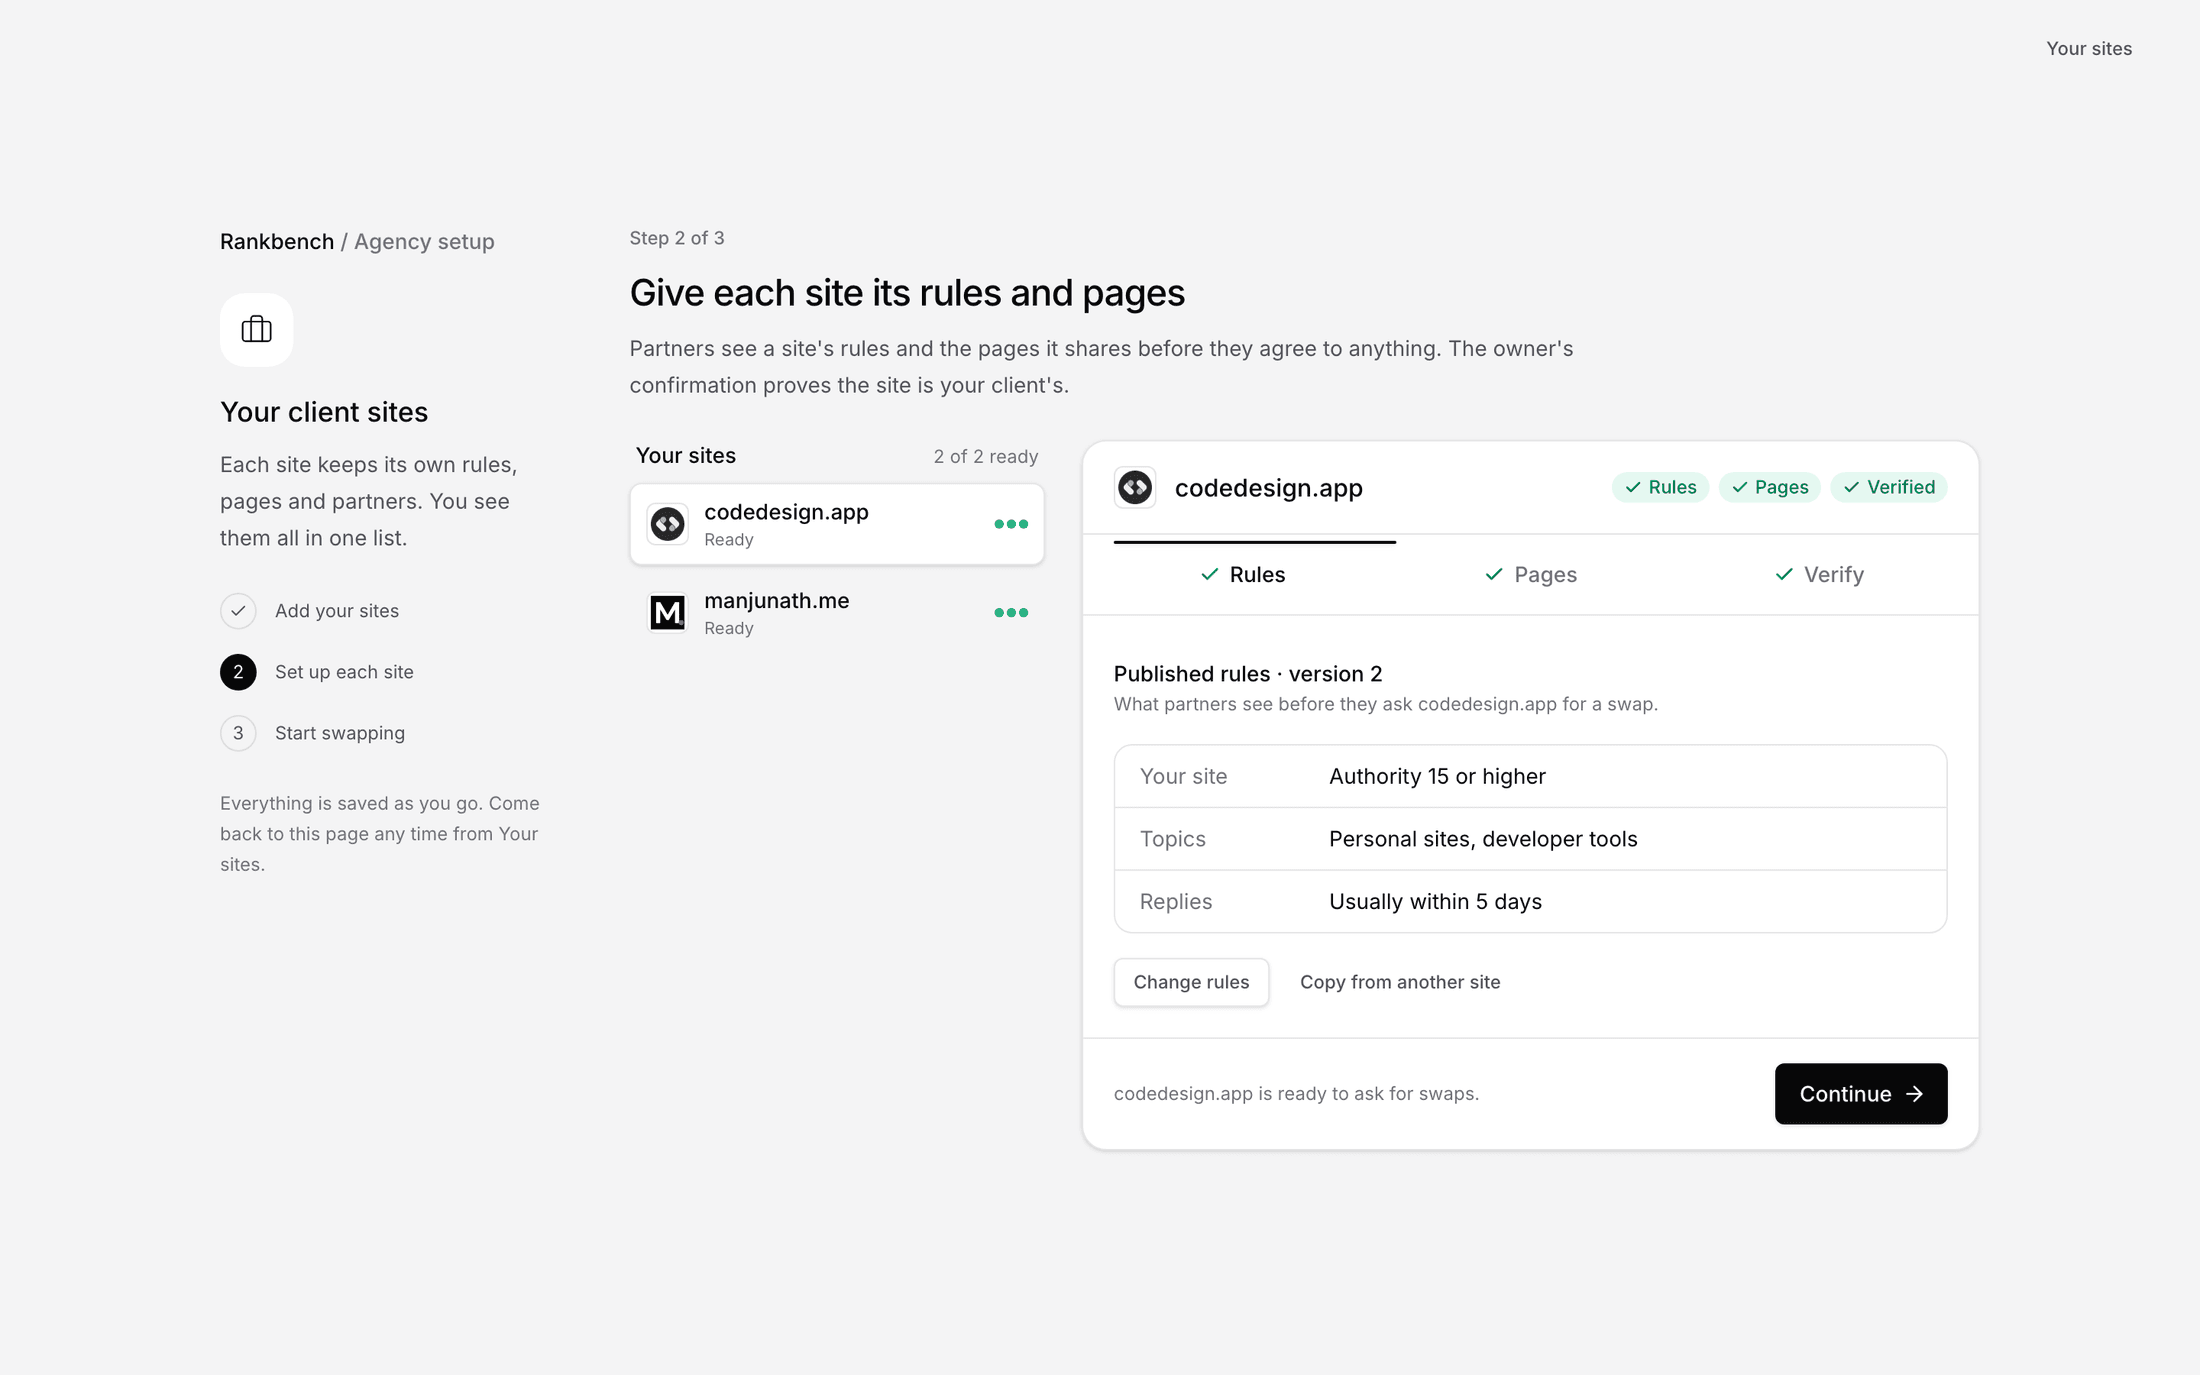The height and width of the screenshot is (1375, 2200).
Task: Click the Rankbench breadcrumb link
Action: click(x=277, y=241)
